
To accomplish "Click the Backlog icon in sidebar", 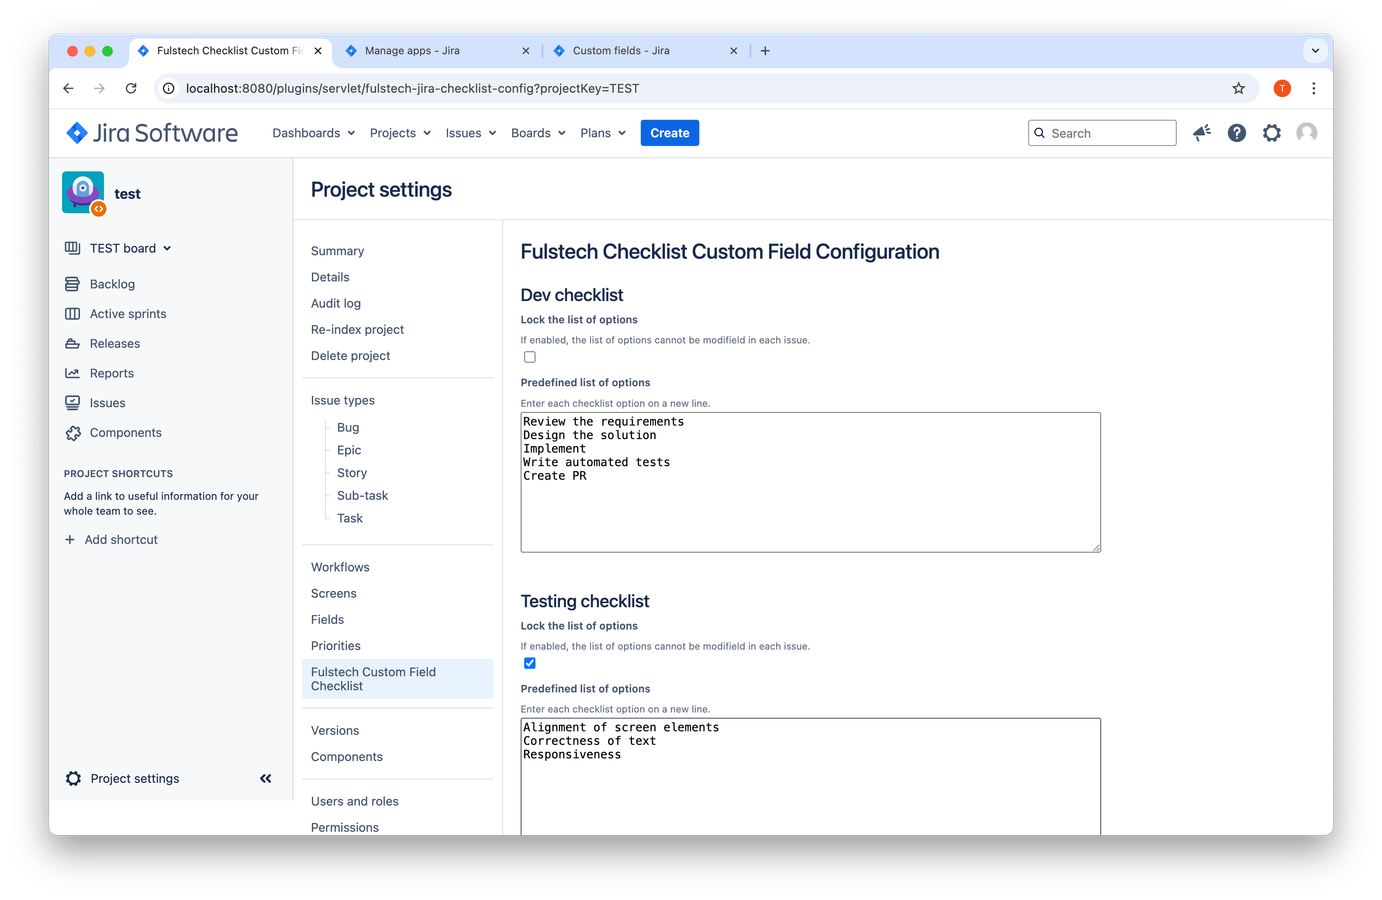I will pyautogui.click(x=72, y=284).
